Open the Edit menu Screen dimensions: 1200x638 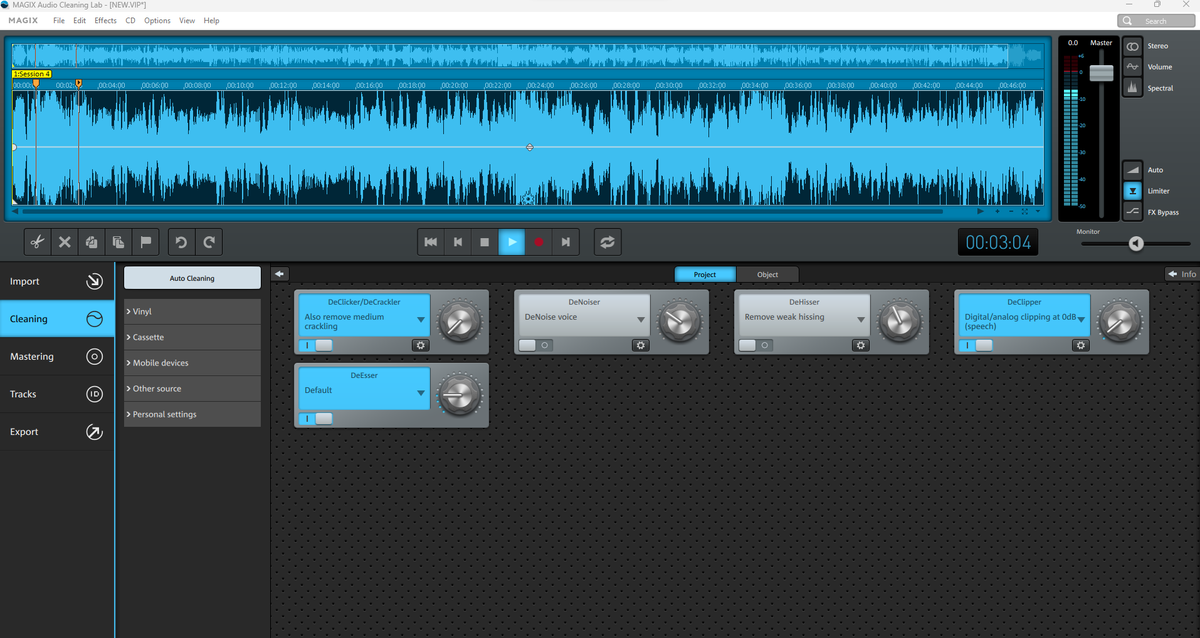click(x=80, y=20)
